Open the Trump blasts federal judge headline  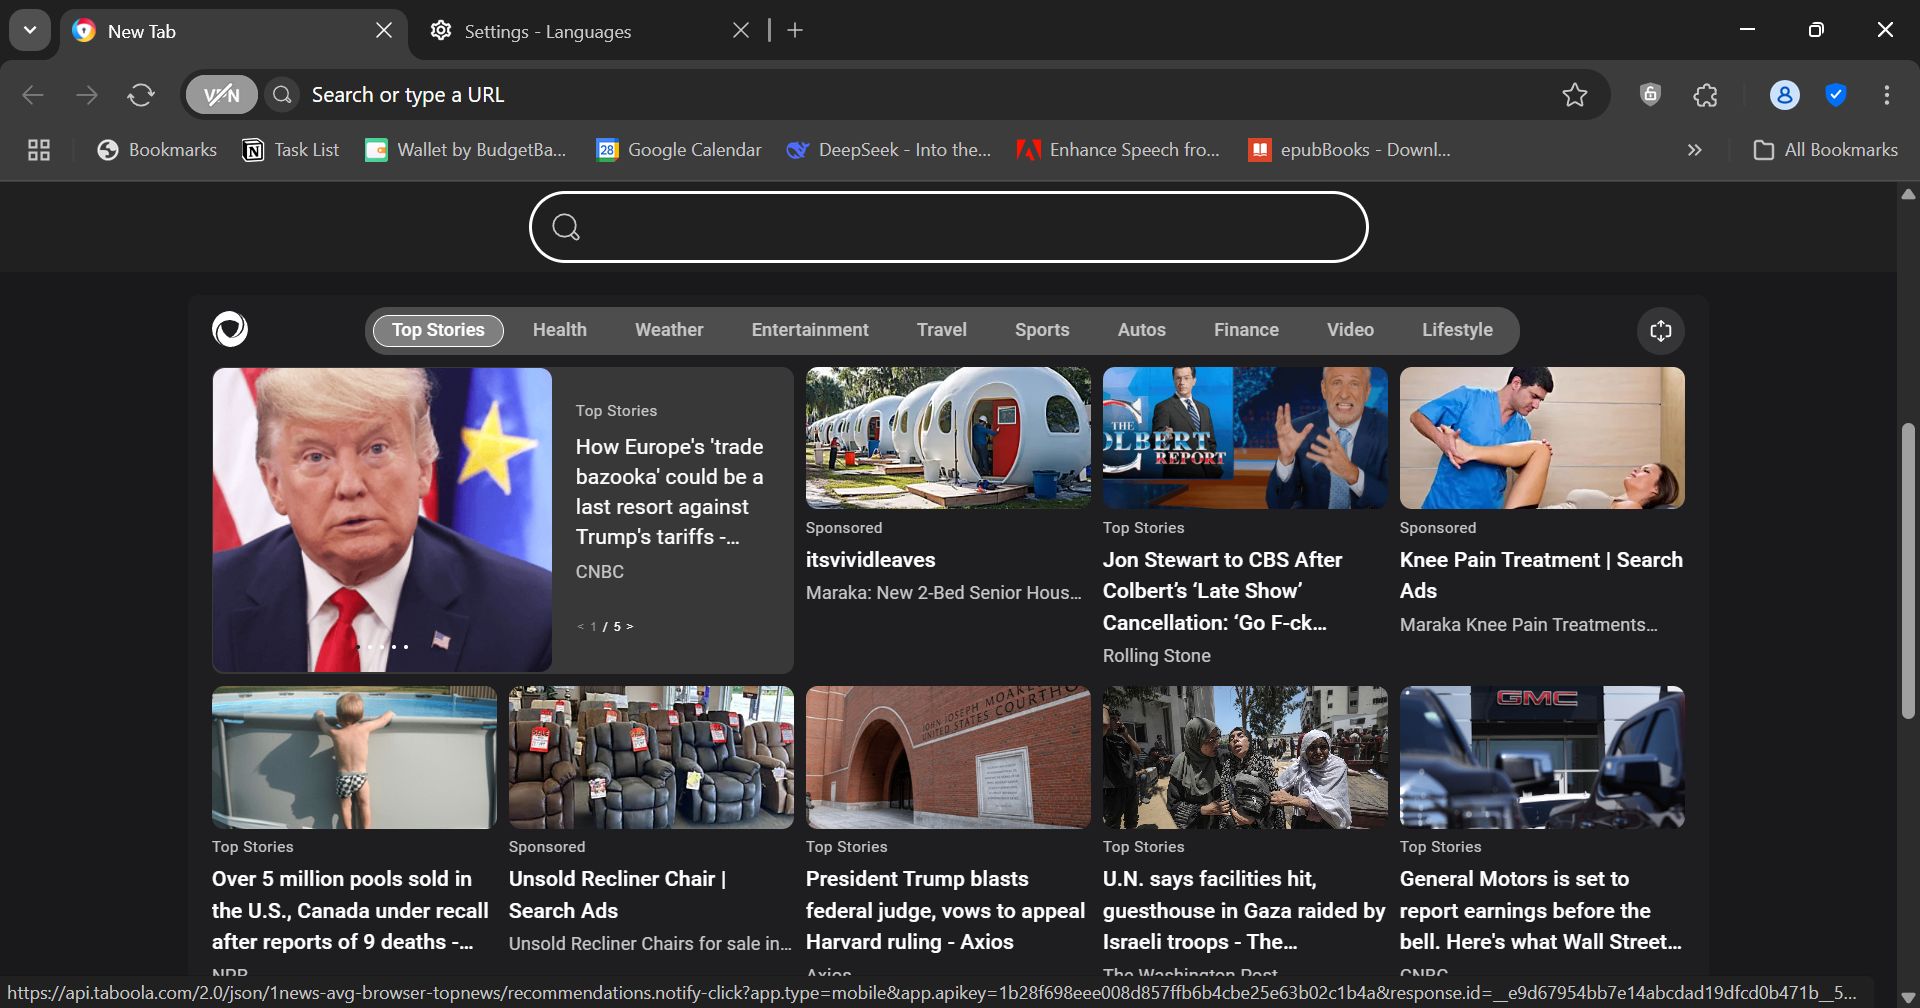[x=945, y=910]
